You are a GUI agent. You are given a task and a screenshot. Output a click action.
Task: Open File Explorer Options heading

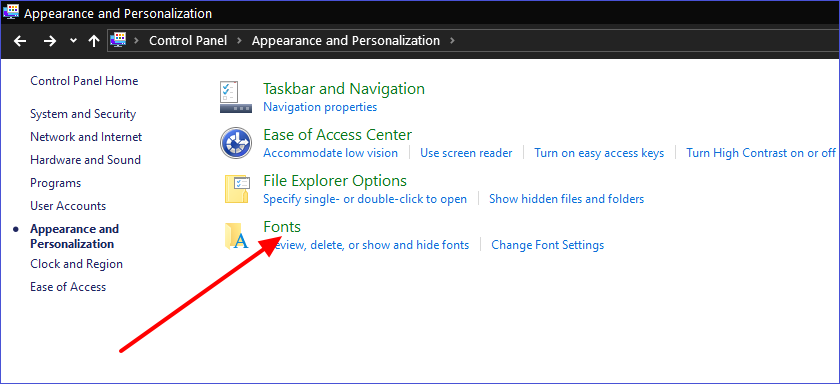[x=335, y=180]
